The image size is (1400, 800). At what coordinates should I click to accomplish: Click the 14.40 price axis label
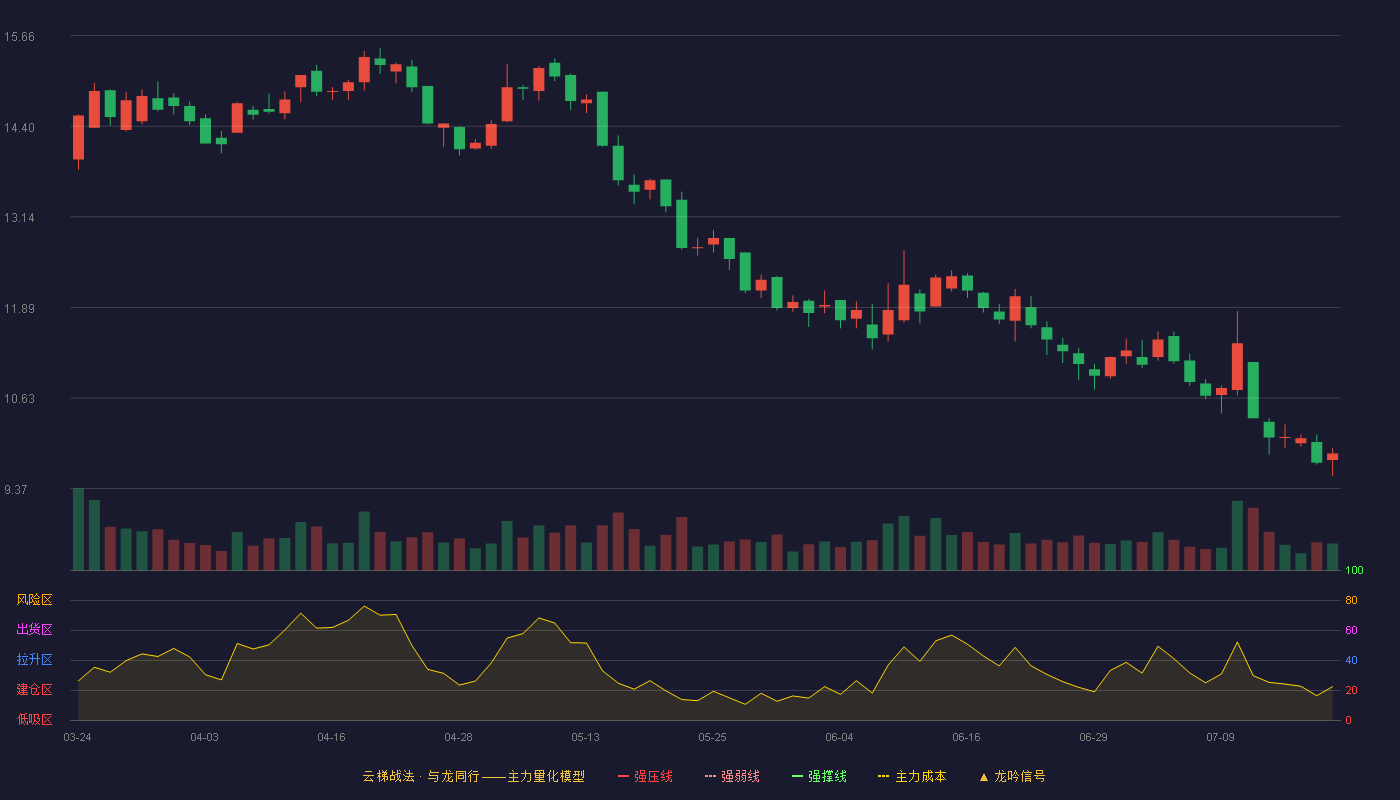[19, 128]
